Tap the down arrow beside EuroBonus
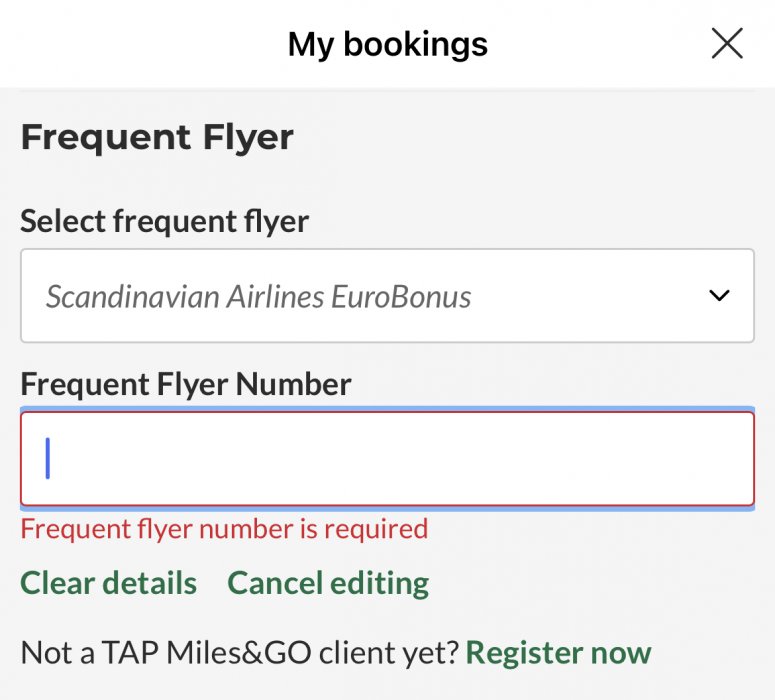The width and height of the screenshot is (775, 700). (719, 296)
